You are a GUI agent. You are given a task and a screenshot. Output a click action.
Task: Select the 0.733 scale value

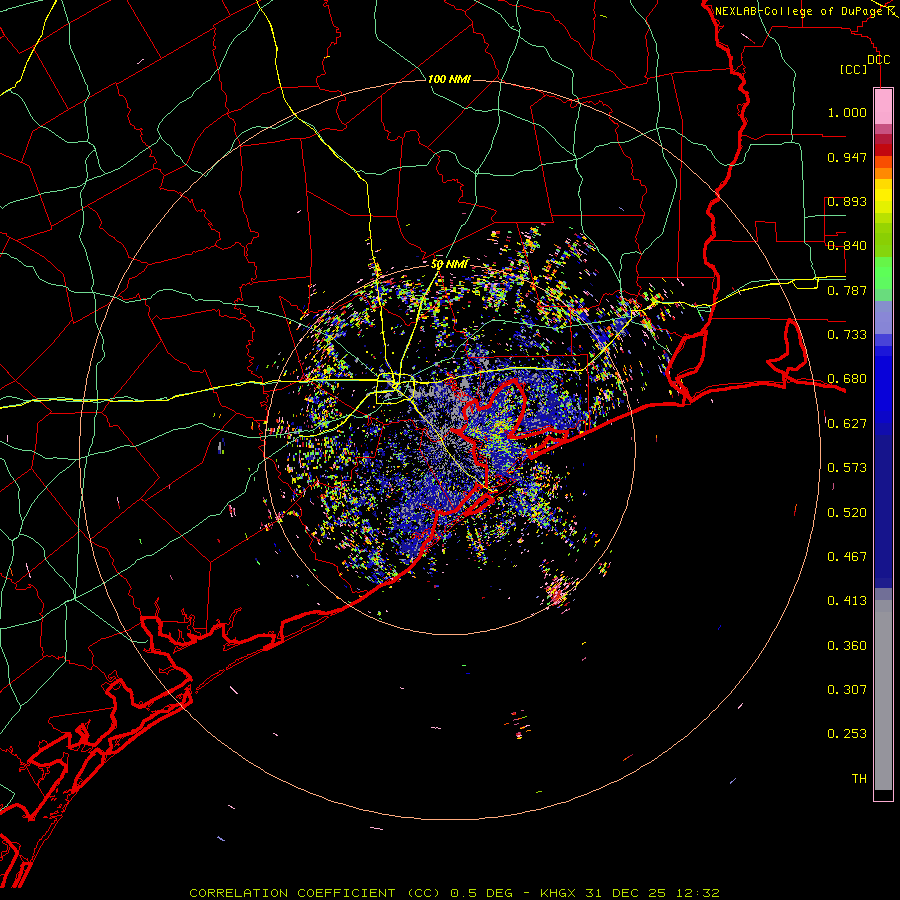(847, 335)
